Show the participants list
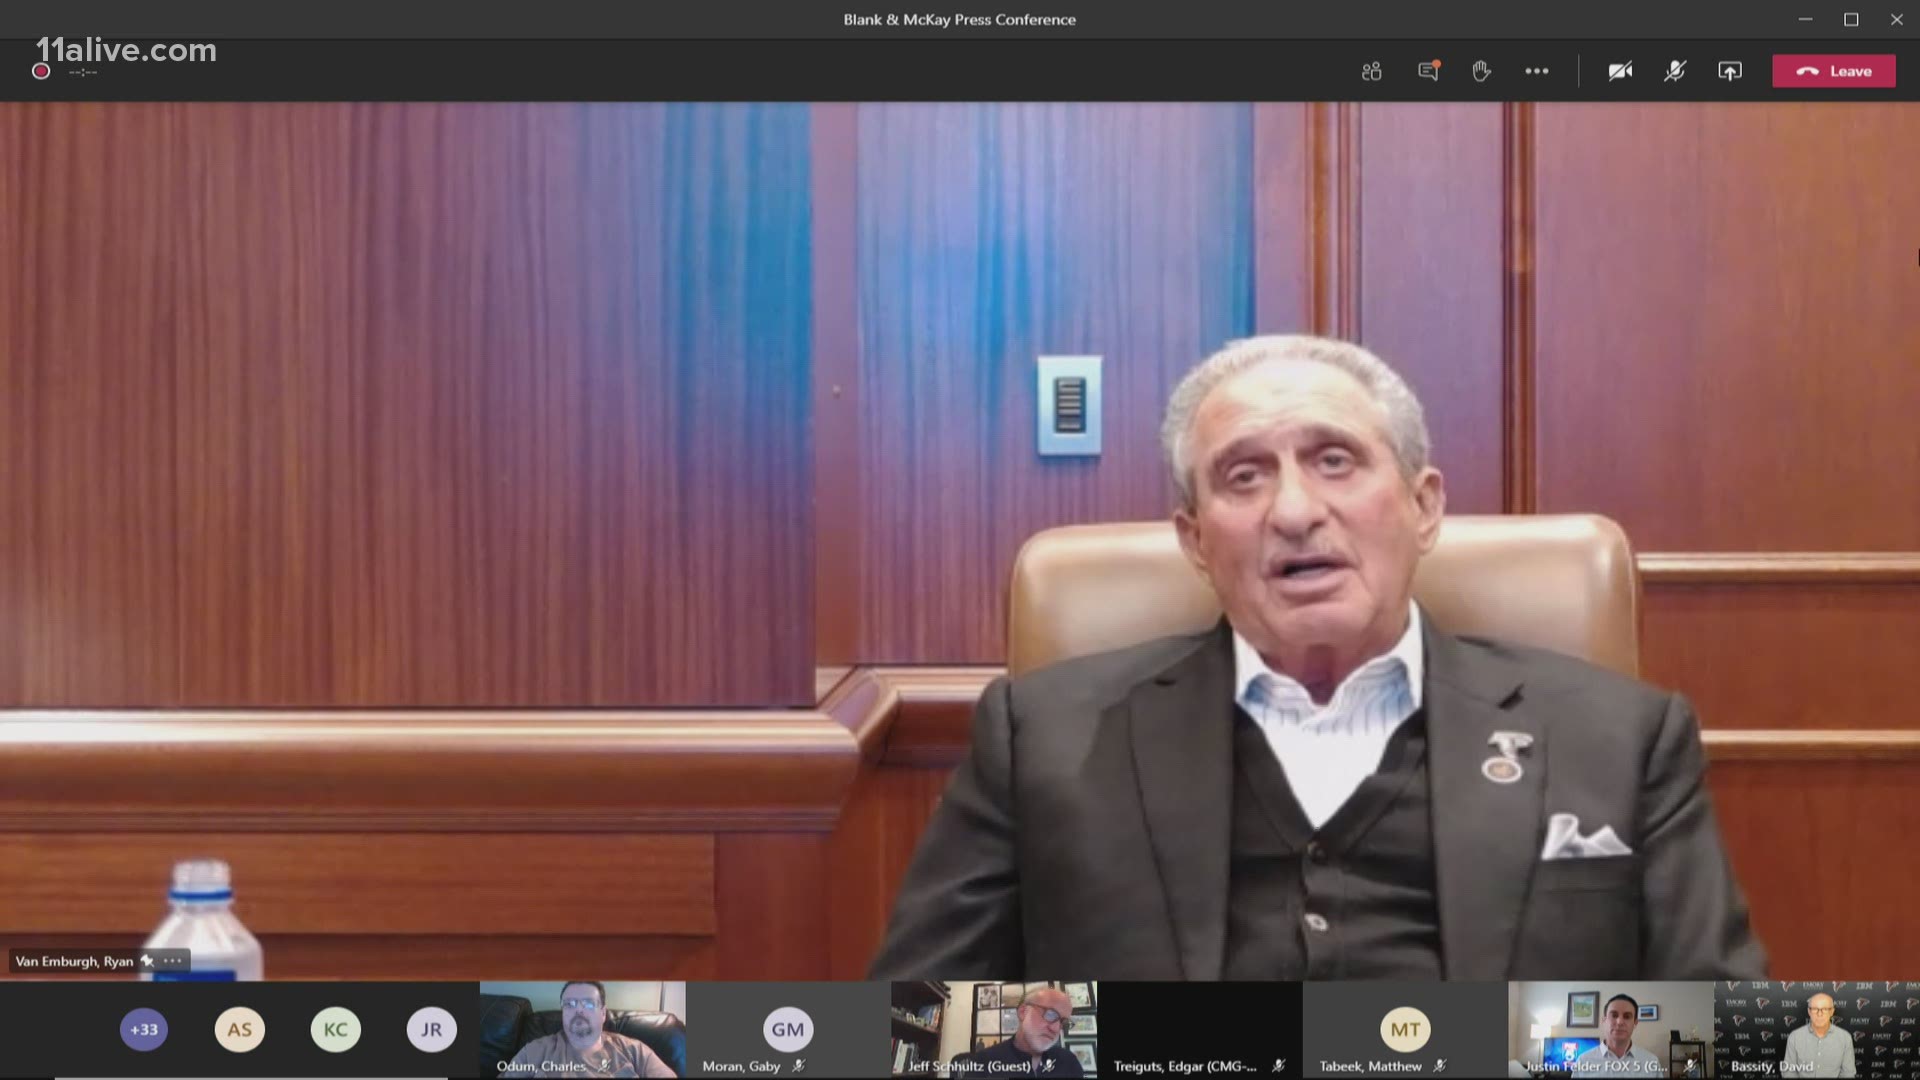 point(1371,71)
